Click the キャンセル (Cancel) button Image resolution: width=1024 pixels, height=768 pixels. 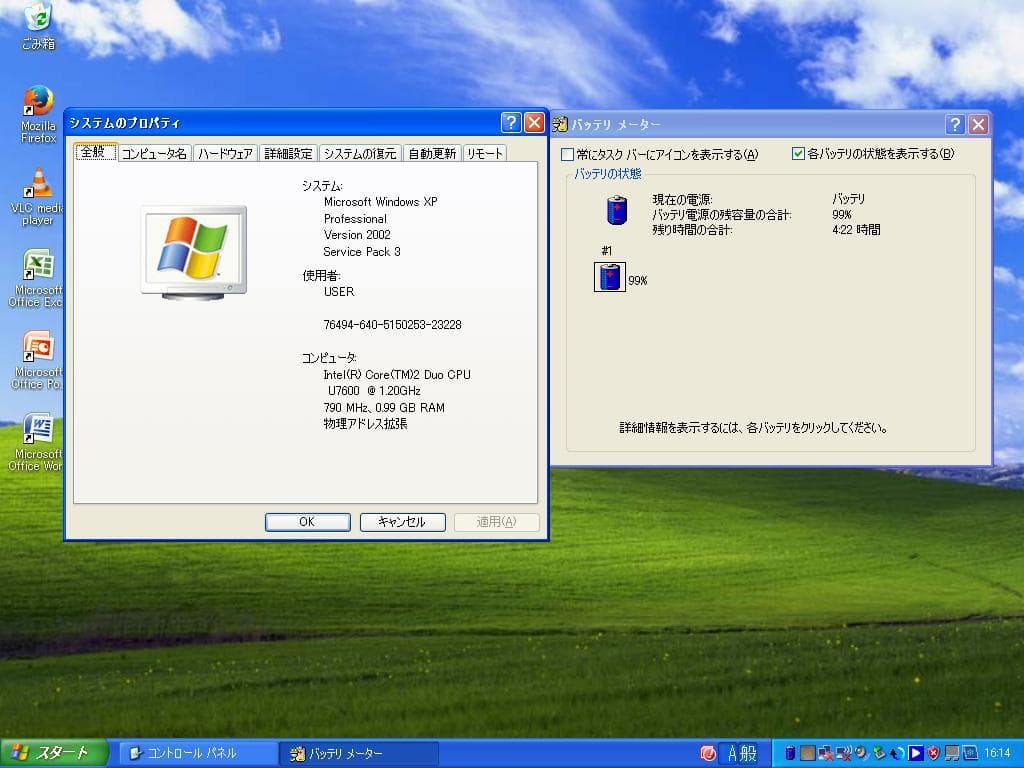click(x=402, y=522)
